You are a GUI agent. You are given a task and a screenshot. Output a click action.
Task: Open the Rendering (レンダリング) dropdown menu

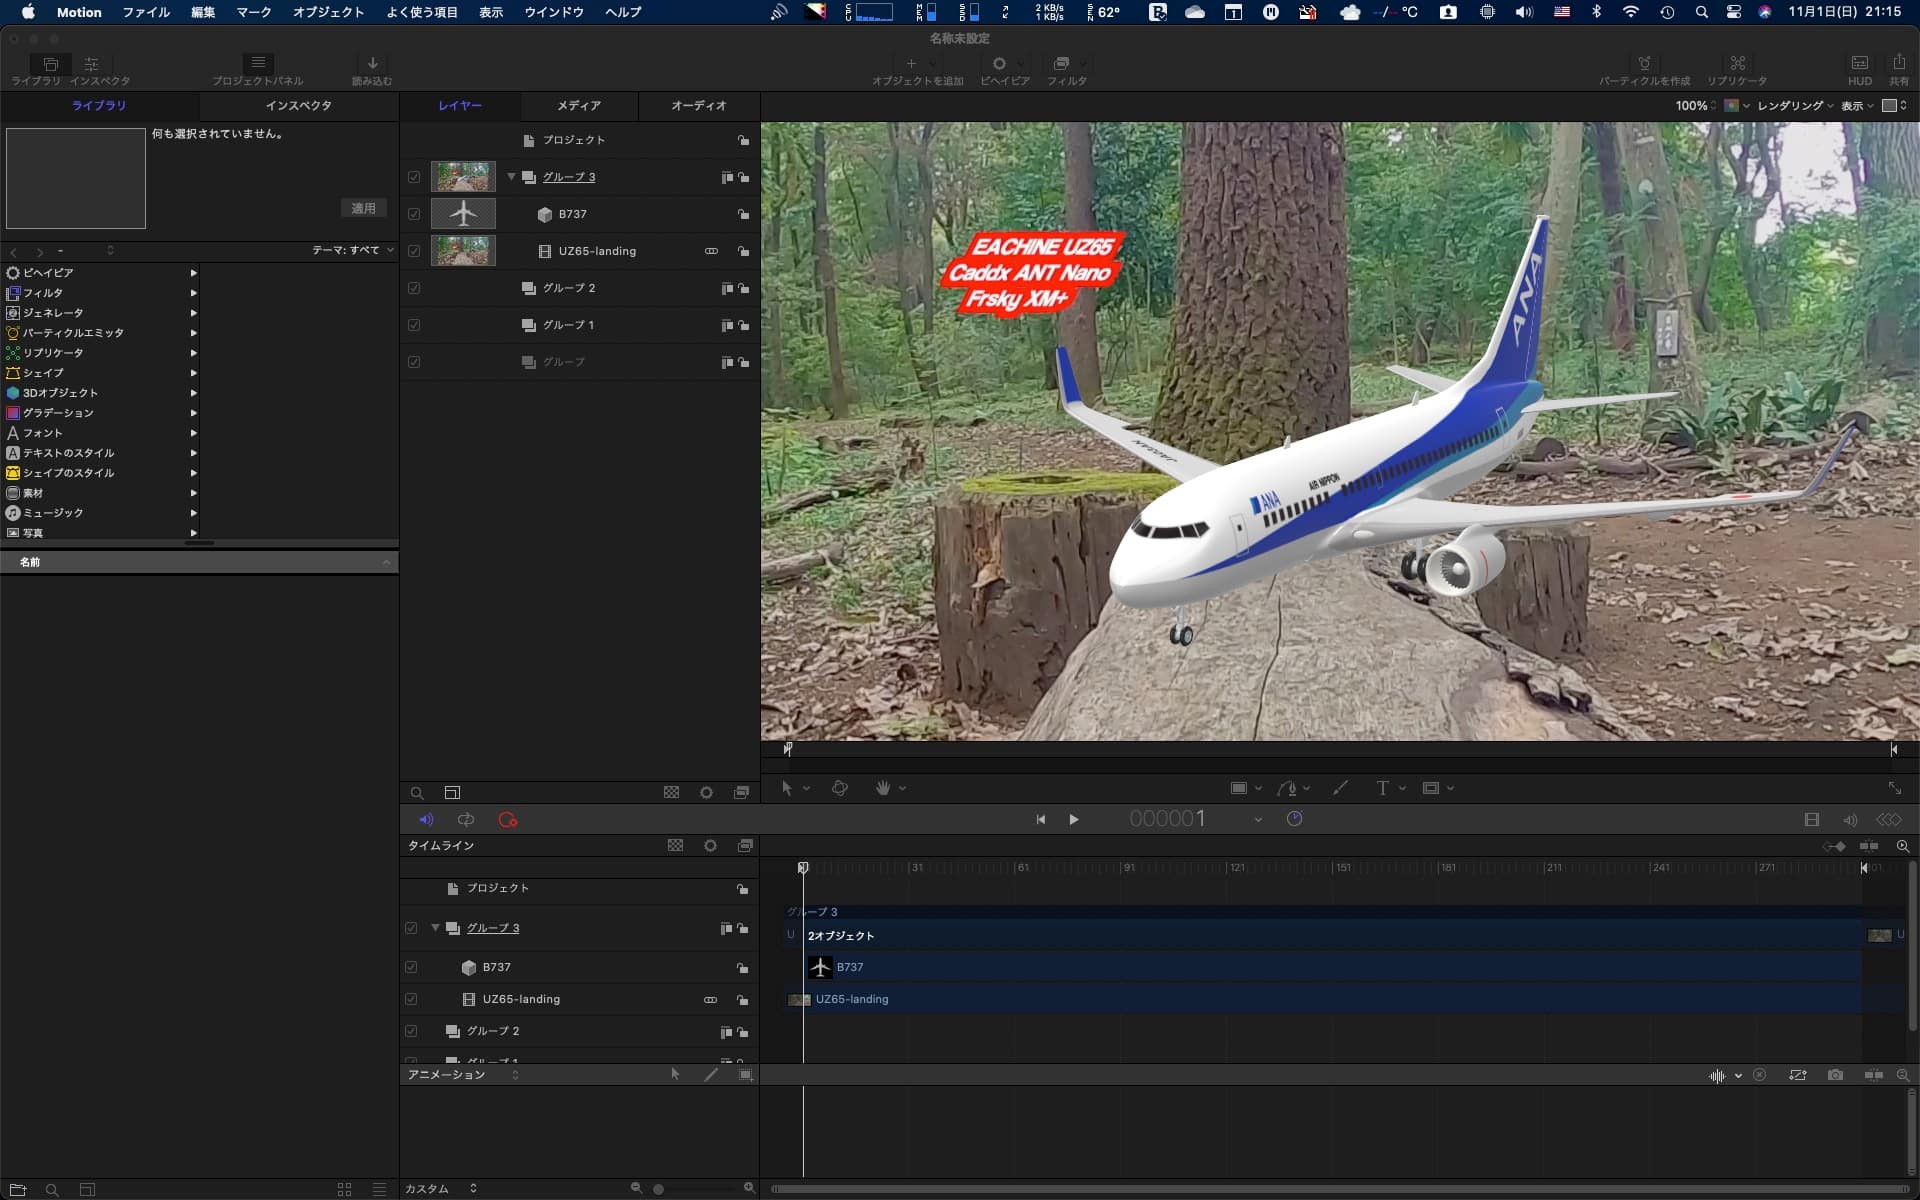pyautogui.click(x=1795, y=105)
